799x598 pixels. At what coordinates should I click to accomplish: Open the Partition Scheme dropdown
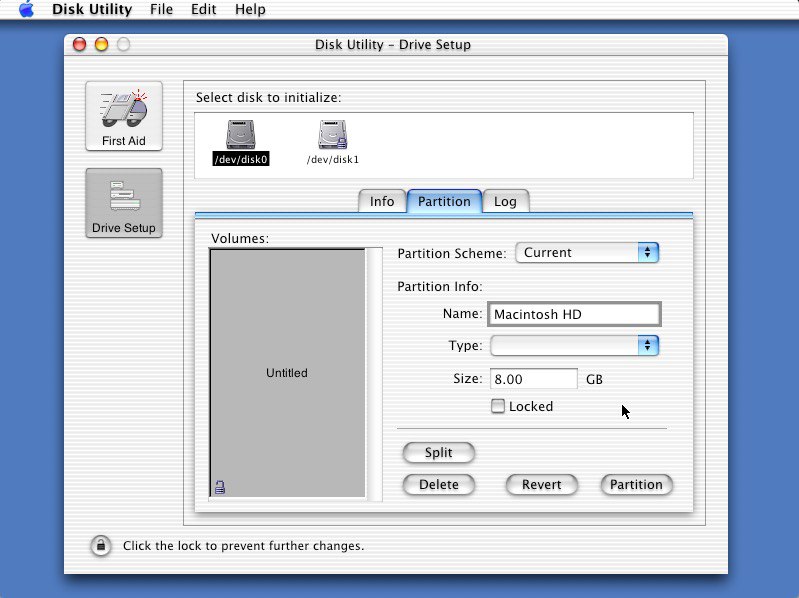click(587, 253)
